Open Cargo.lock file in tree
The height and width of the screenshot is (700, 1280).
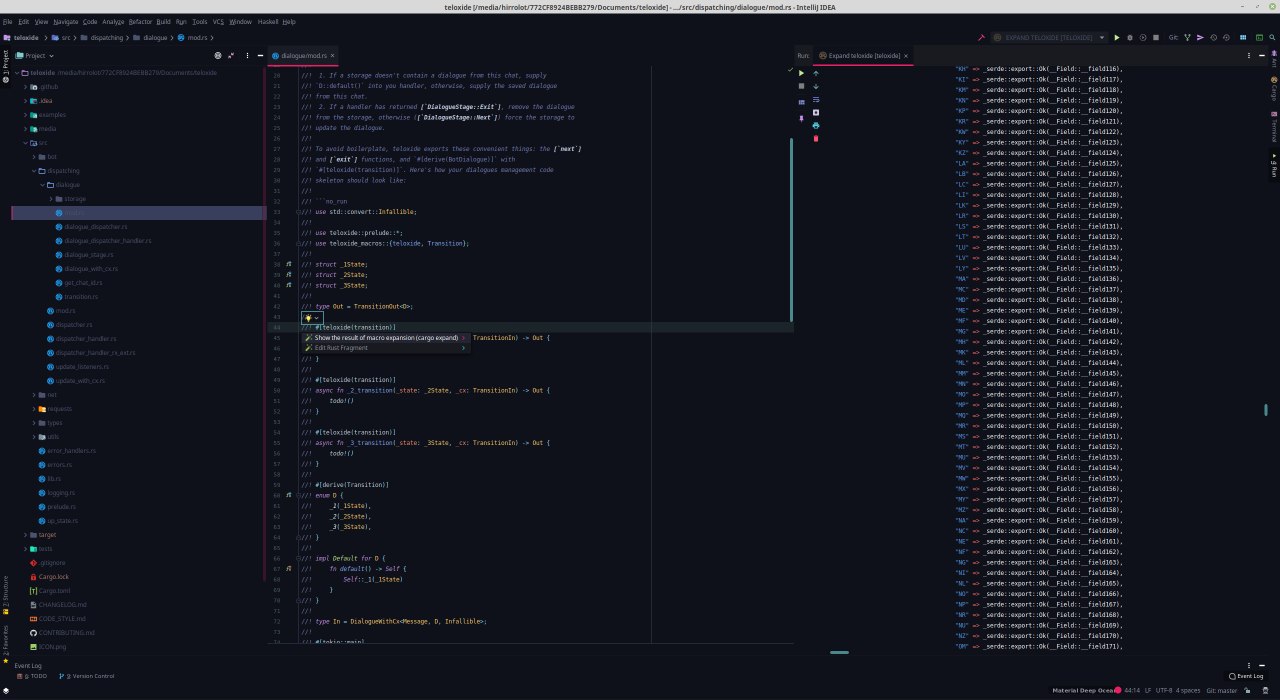pos(54,577)
